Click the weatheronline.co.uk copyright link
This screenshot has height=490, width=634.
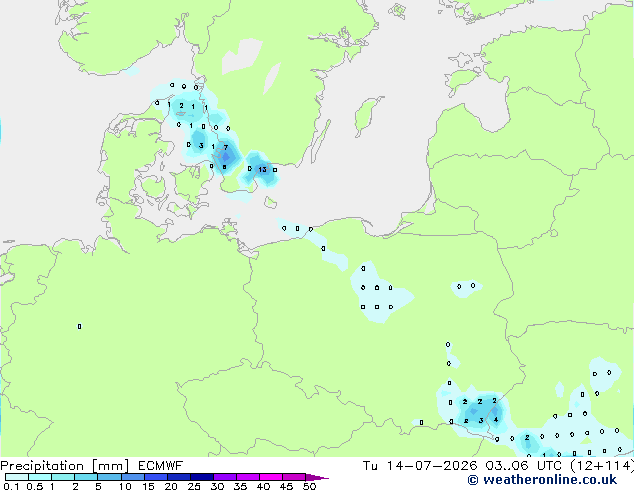click(x=542, y=480)
